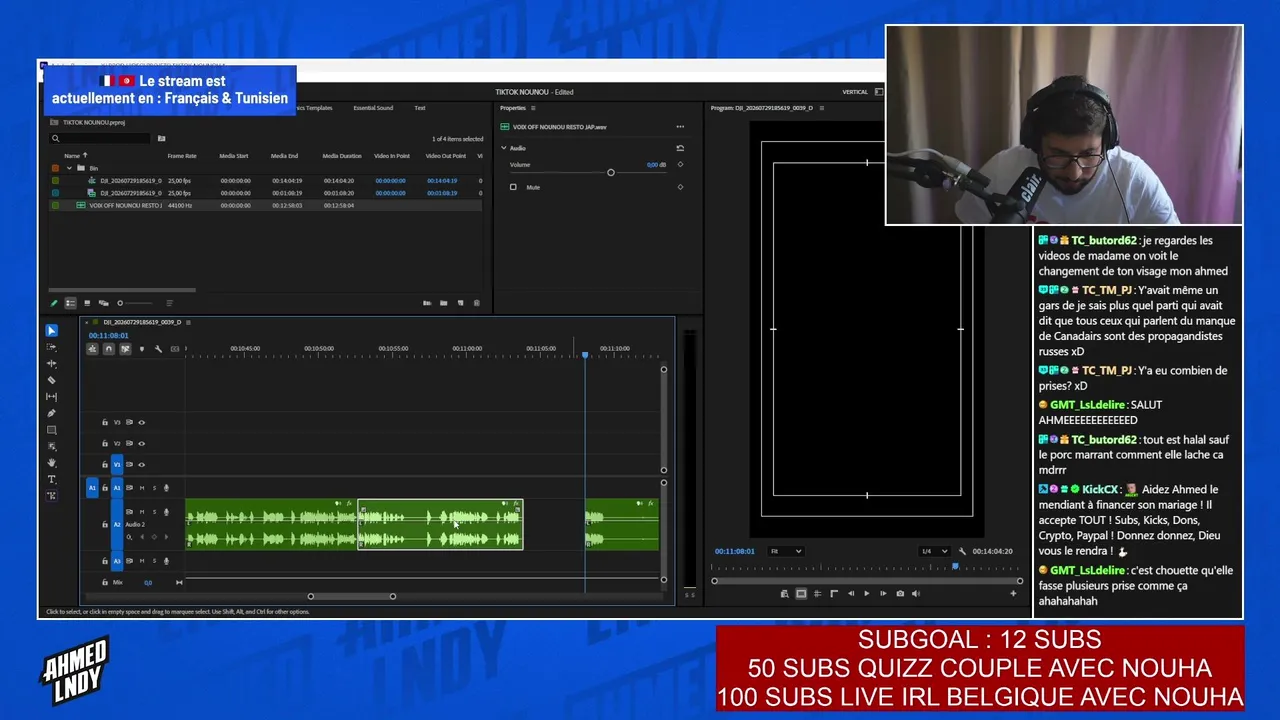The width and height of the screenshot is (1280, 720).
Task: Collapse the Bin folder in project panel
Action: [x=69, y=168]
